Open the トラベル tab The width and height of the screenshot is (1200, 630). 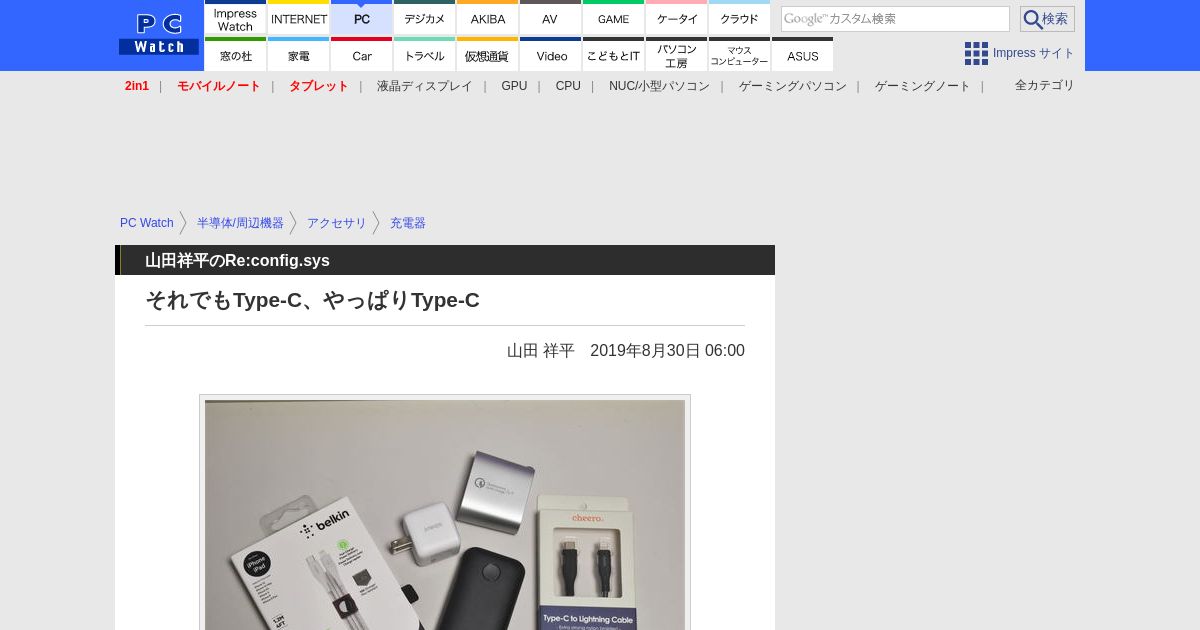point(425,55)
